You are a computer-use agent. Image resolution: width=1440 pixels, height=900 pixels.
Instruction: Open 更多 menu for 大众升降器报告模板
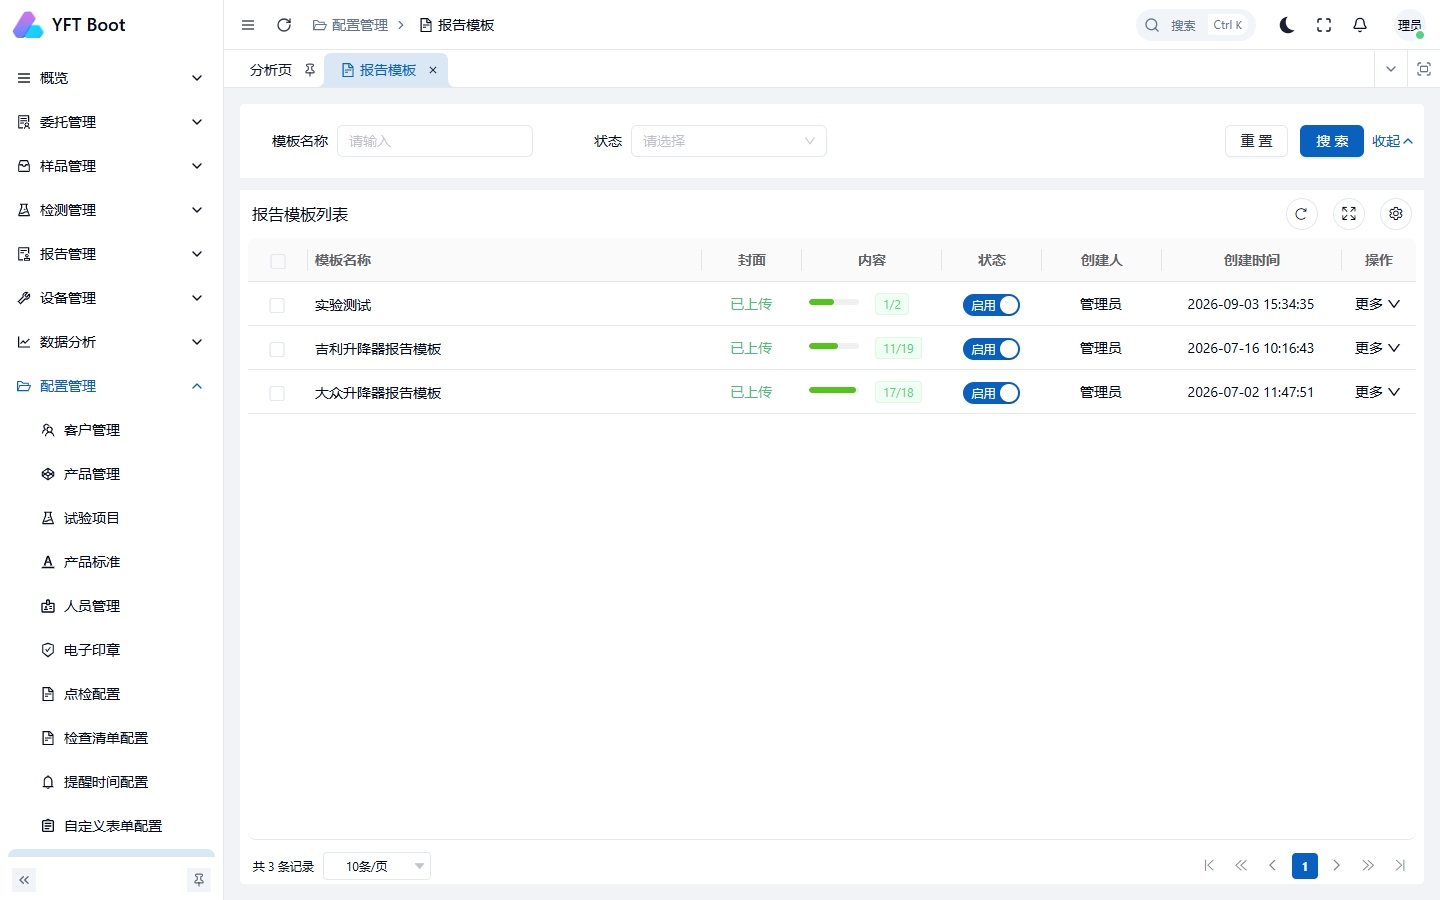1377,392
